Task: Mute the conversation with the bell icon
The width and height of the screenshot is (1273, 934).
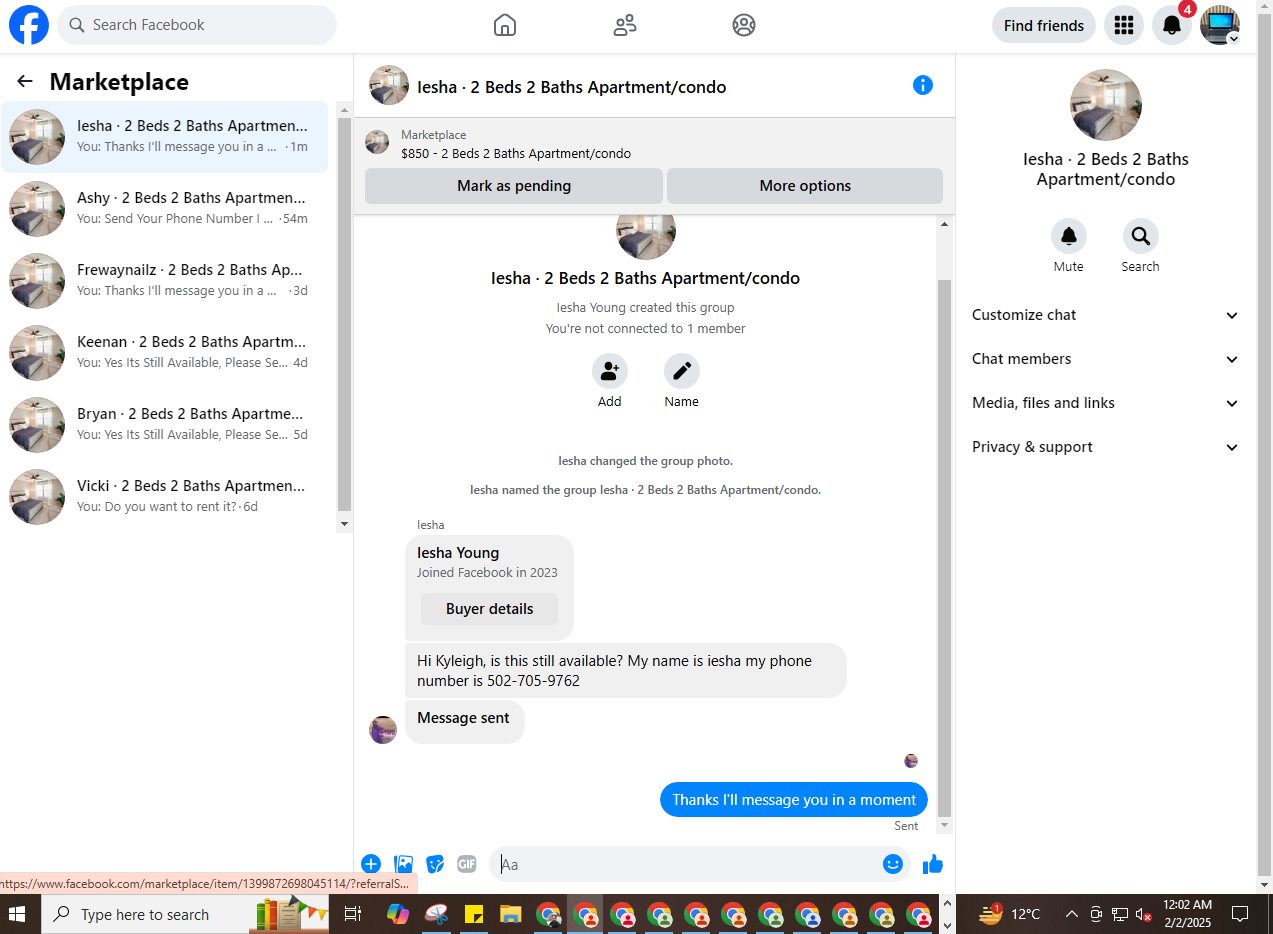Action: (1069, 236)
